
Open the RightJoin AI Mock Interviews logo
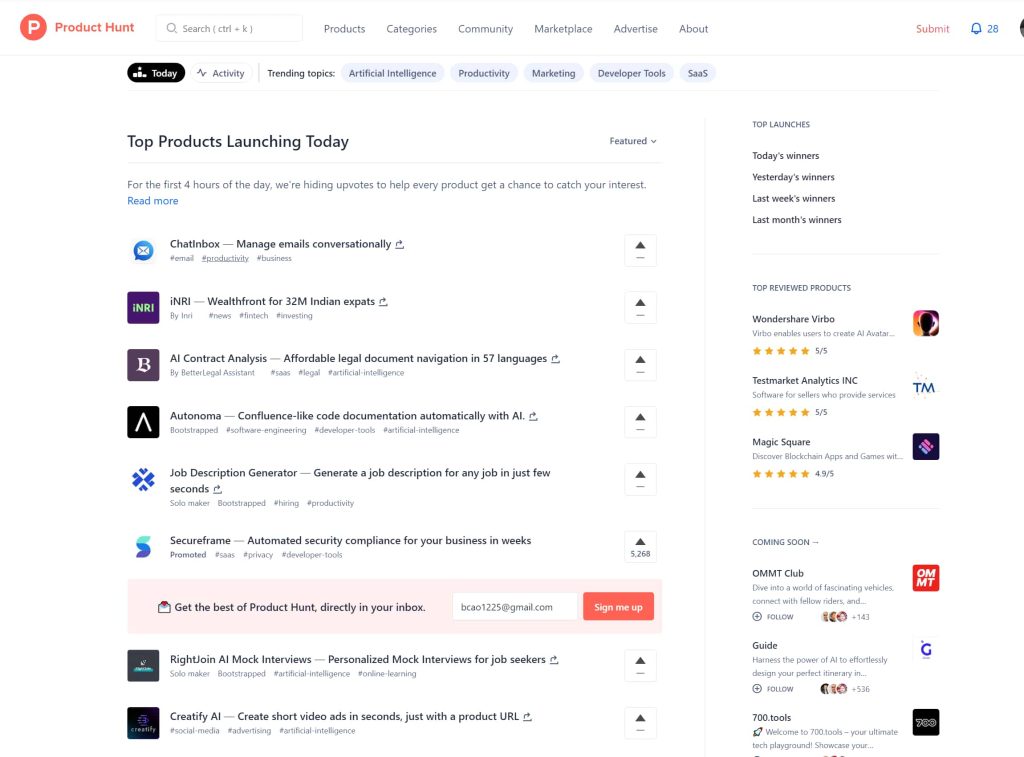tap(143, 666)
